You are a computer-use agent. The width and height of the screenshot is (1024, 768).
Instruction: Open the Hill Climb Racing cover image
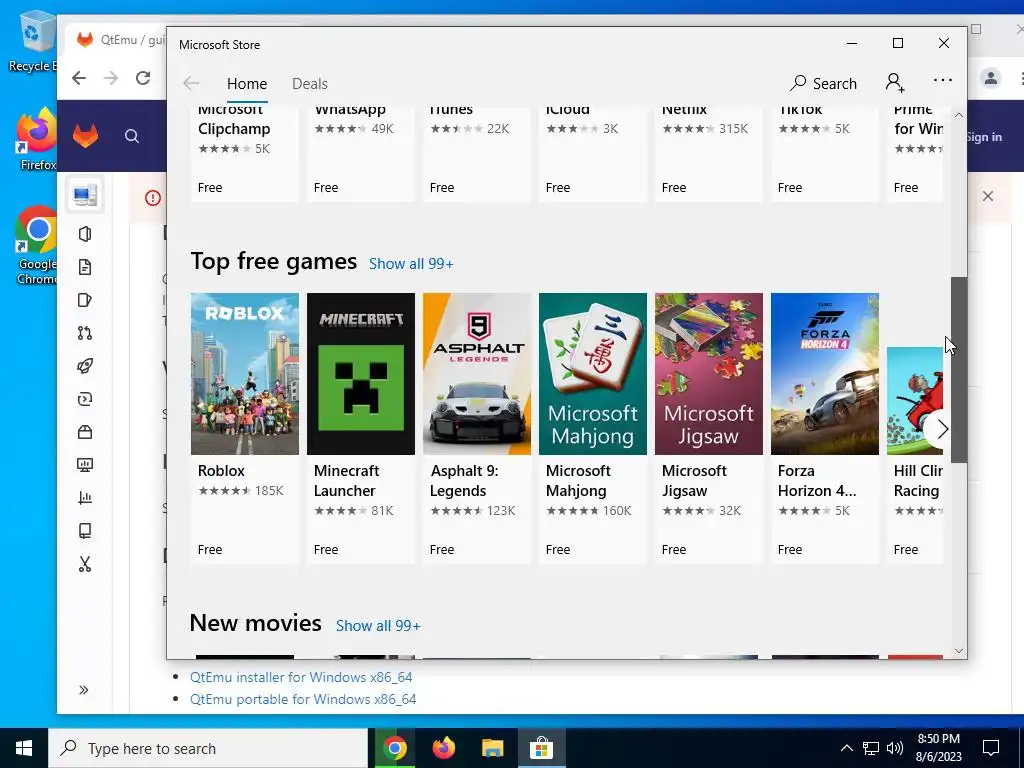914,400
